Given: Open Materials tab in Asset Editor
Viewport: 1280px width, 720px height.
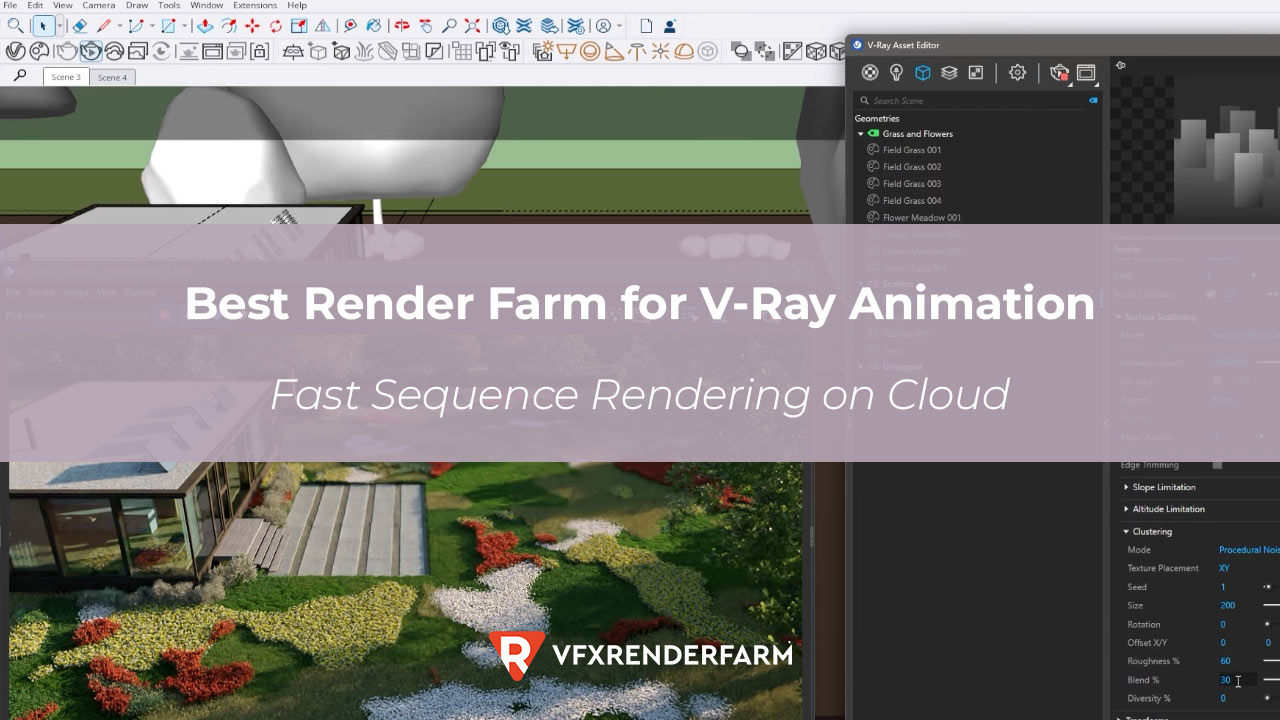Looking at the screenshot, I should (x=870, y=72).
